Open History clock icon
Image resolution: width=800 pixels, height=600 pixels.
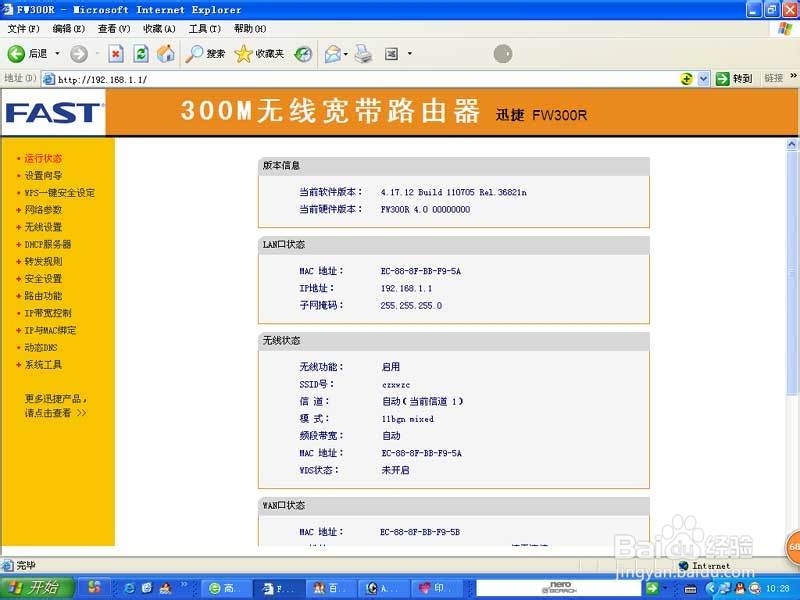(303, 54)
